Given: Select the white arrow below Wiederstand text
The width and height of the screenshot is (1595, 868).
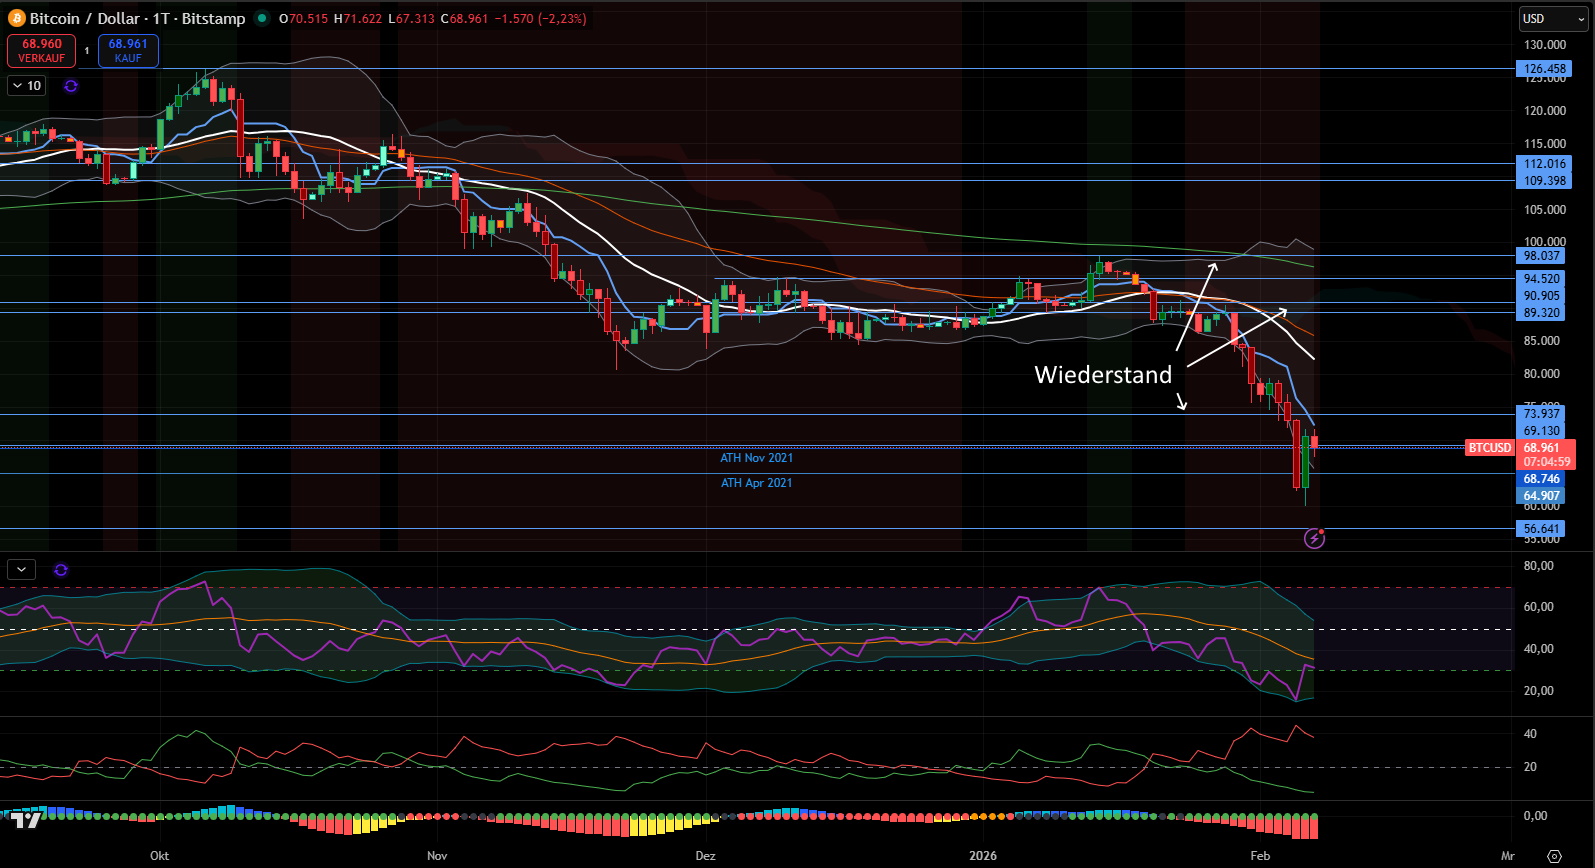Looking at the screenshot, I should pyautogui.click(x=1181, y=401).
